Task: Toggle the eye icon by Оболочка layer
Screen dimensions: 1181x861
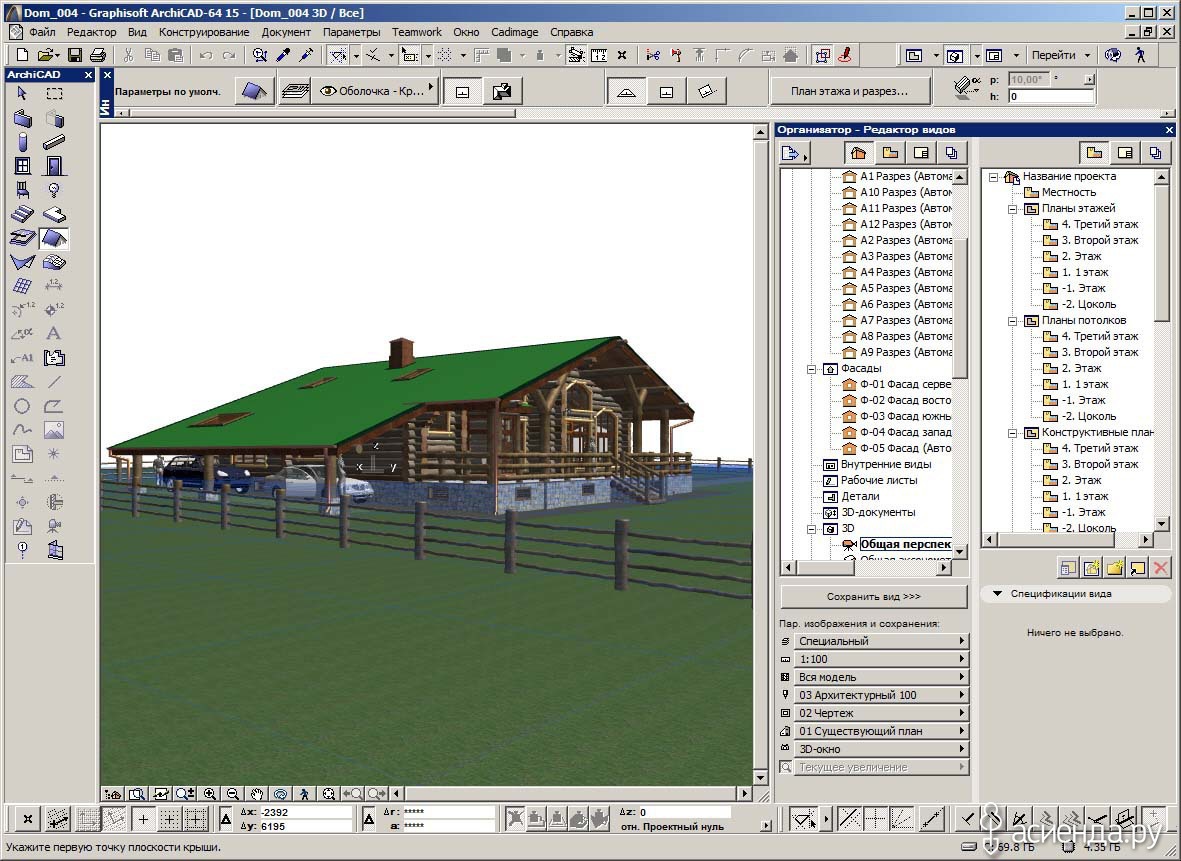Action: [328, 91]
